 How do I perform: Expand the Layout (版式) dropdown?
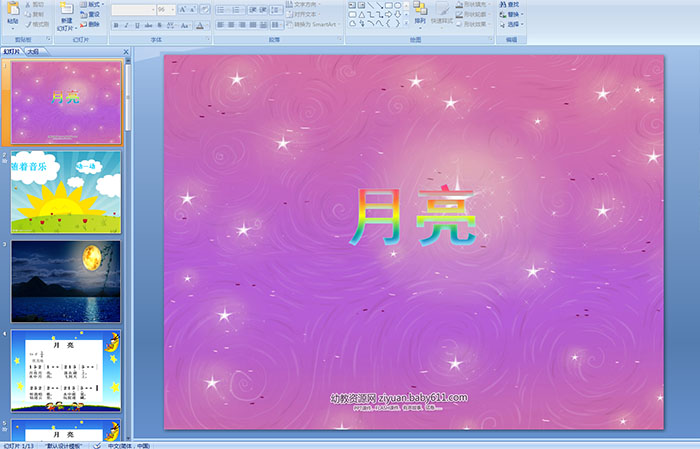point(89,4)
